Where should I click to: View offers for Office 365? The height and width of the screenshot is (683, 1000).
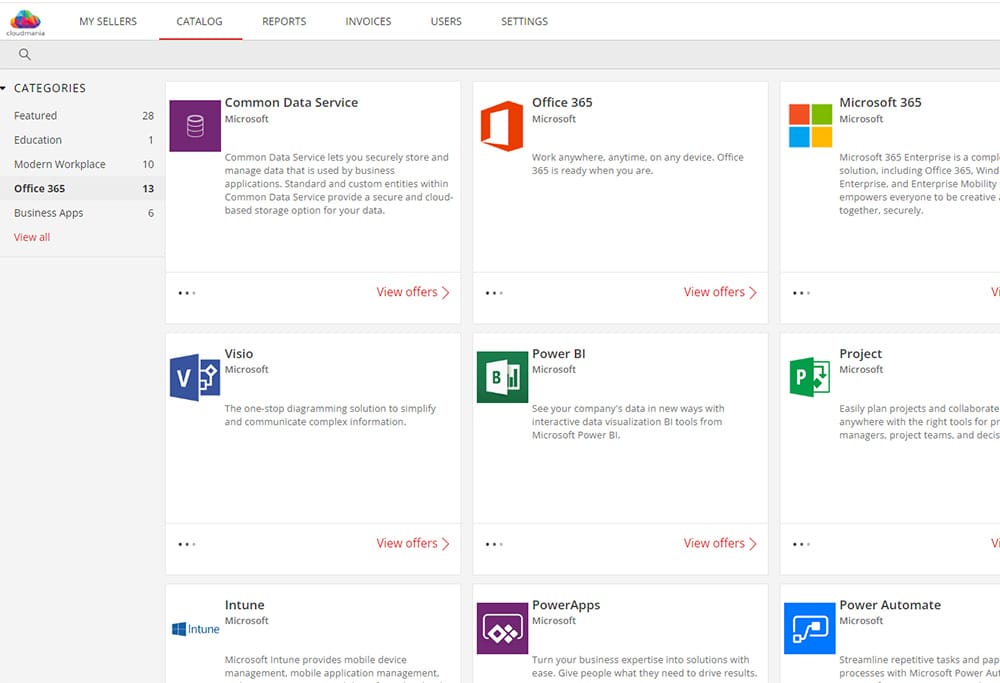[720, 292]
